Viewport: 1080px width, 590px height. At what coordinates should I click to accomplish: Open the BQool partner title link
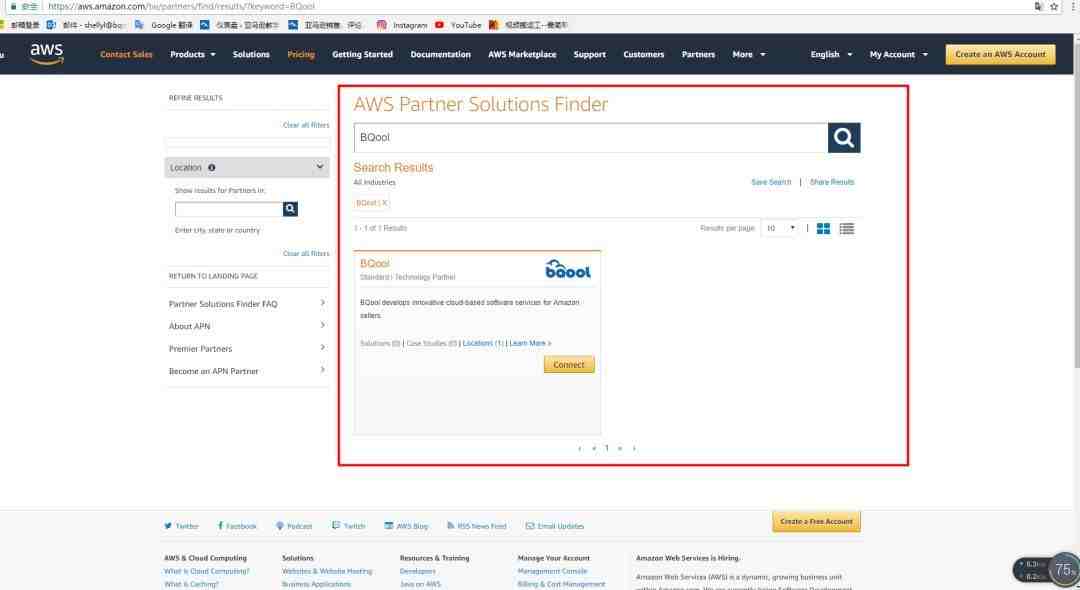click(x=375, y=264)
